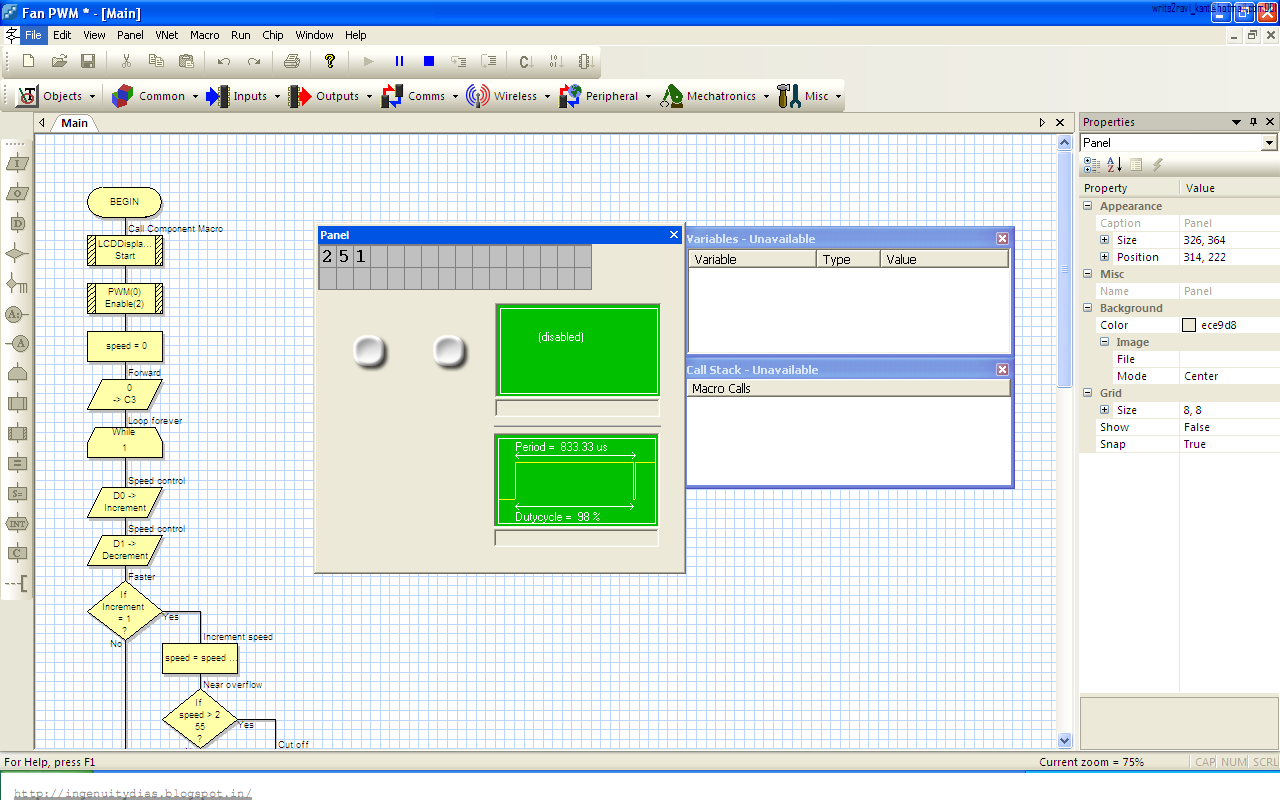Expand the Size property under Appearance
This screenshot has width=1280, height=800.
coord(1105,240)
